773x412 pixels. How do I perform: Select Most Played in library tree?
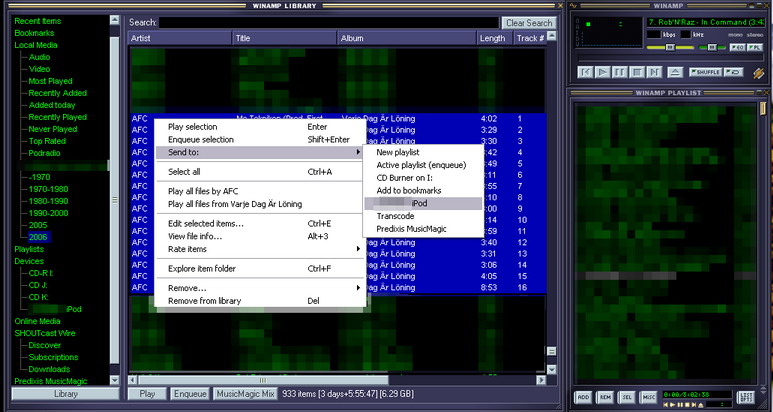(x=50, y=81)
